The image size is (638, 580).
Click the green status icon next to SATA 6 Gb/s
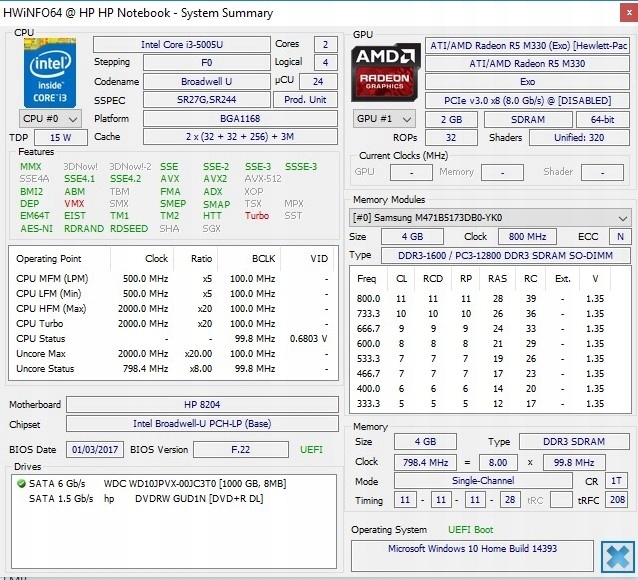point(21,484)
